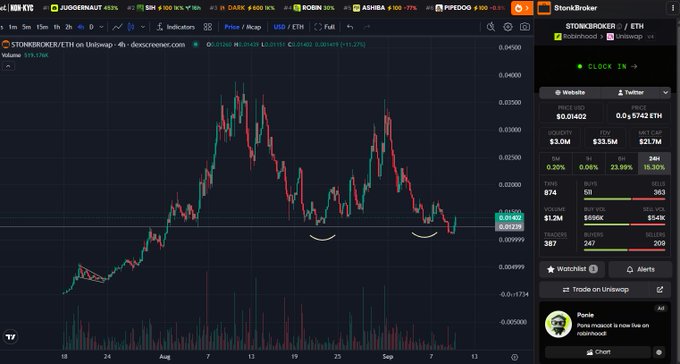Open the Twitter link

631,92
